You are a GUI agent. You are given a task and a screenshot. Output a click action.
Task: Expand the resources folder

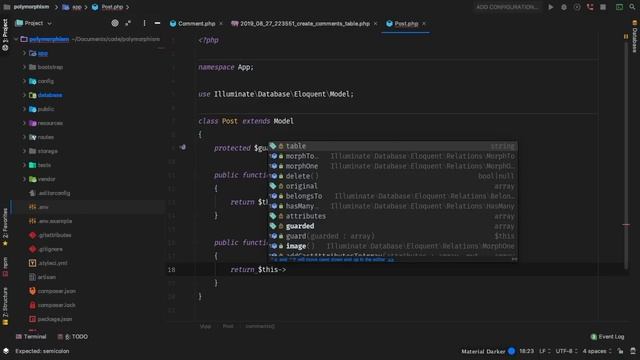(24, 123)
